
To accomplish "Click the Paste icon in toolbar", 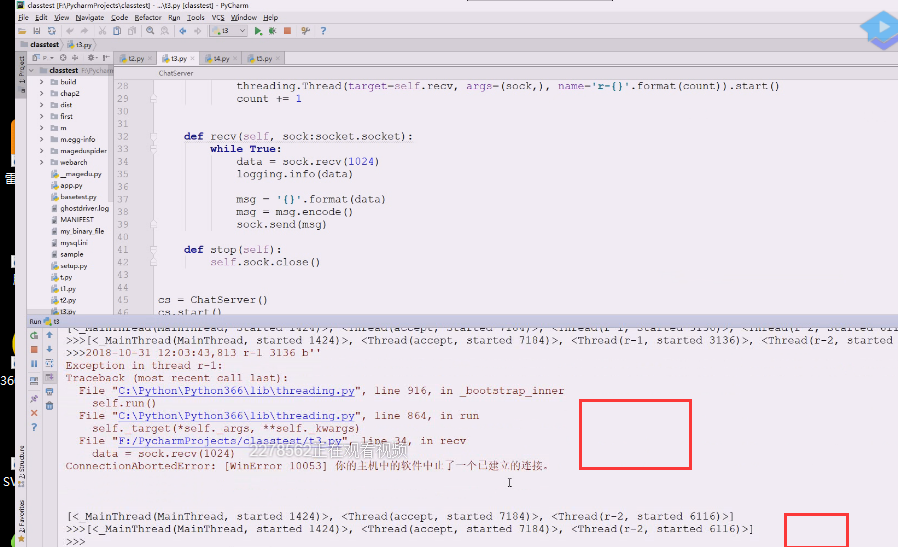I will click(132, 31).
